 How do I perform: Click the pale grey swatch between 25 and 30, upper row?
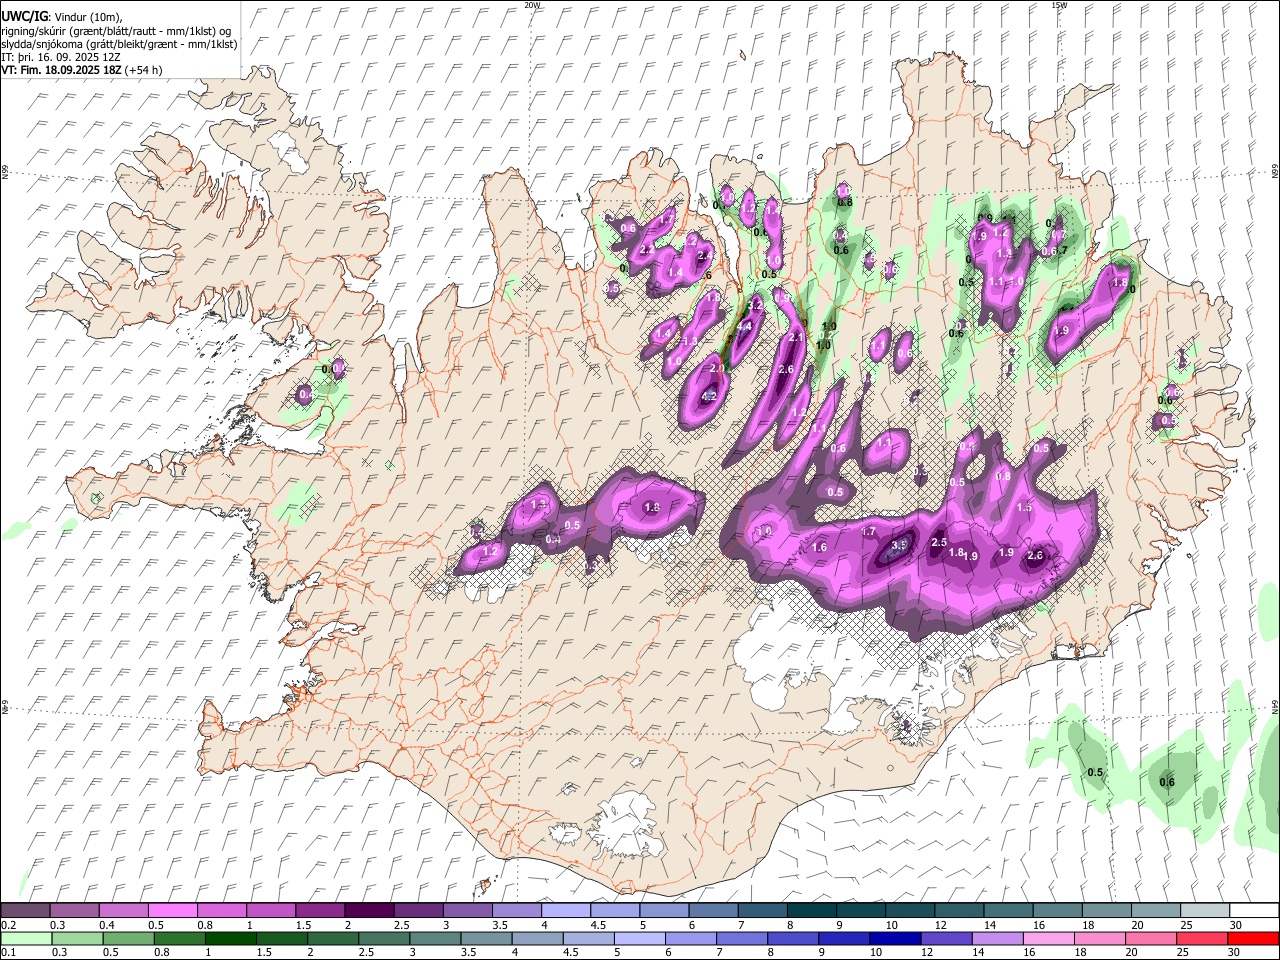pyautogui.click(x=1204, y=911)
